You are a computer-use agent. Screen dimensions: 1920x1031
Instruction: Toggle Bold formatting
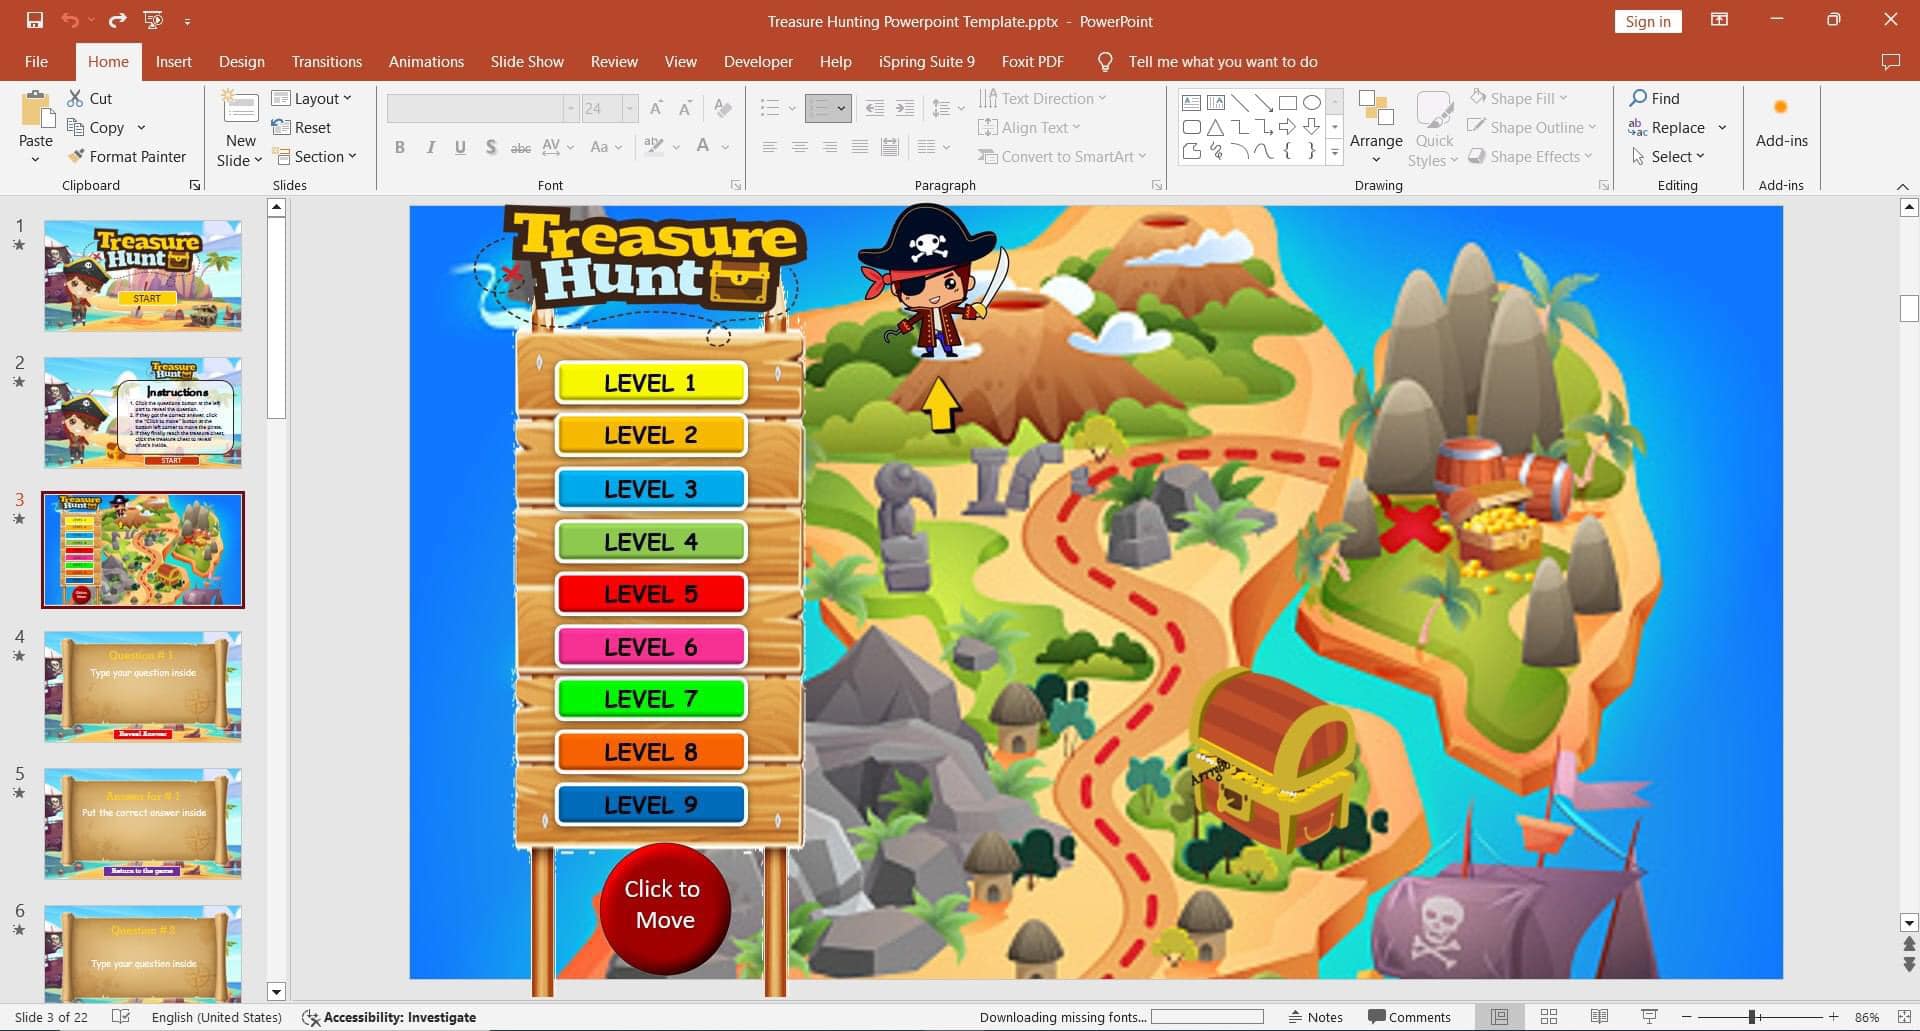(400, 147)
